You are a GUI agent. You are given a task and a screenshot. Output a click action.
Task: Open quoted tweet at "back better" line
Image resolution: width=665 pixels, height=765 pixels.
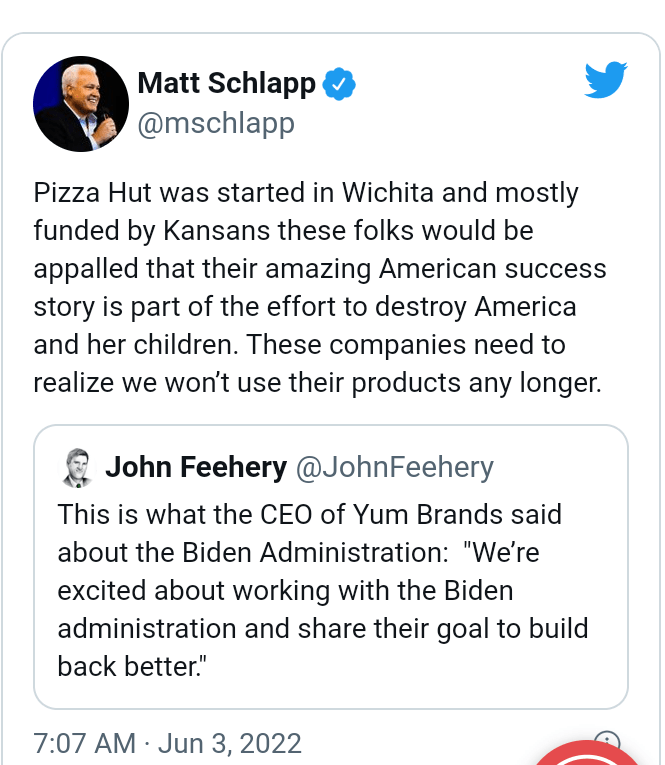pyautogui.click(x=127, y=667)
